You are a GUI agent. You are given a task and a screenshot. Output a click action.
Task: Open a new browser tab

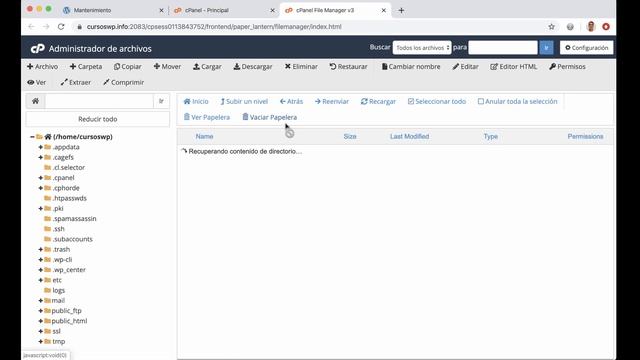click(401, 11)
